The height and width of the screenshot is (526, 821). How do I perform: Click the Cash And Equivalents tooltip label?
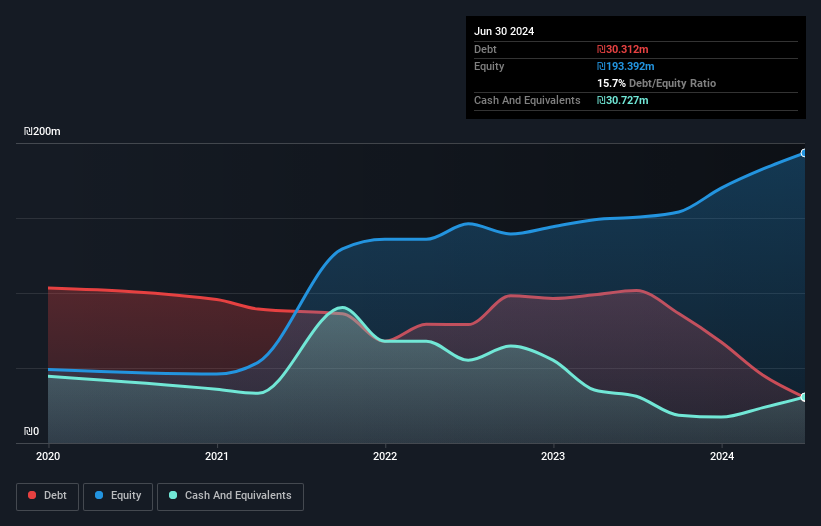tap(527, 100)
